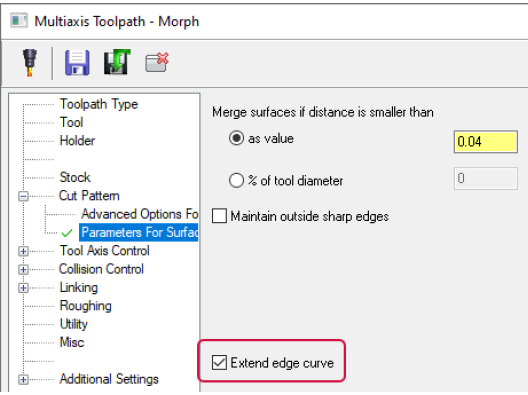Click the yellow 0.04 merge distance field

point(486,142)
